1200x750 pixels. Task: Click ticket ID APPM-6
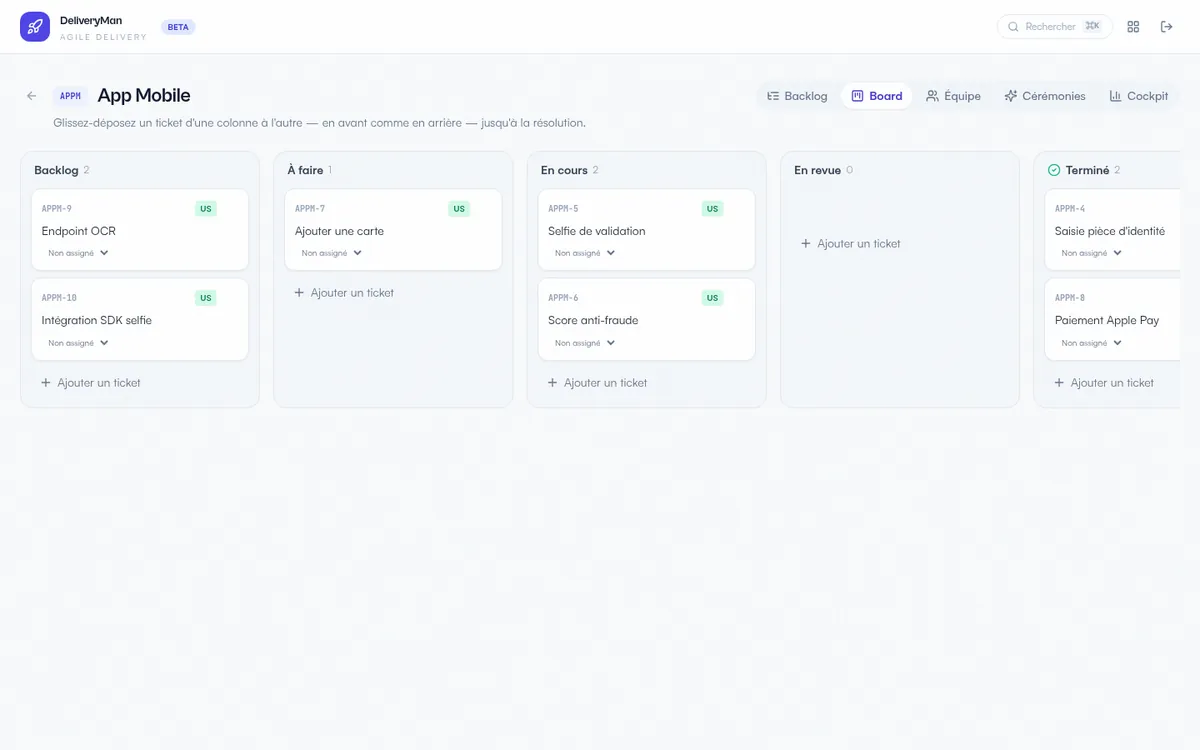point(563,298)
